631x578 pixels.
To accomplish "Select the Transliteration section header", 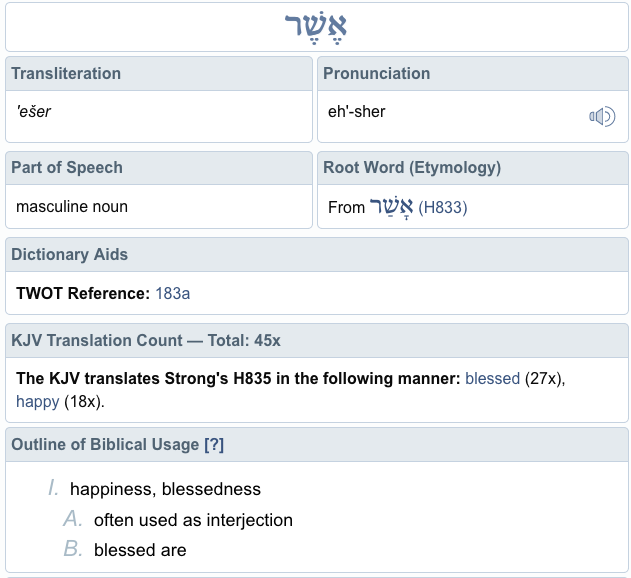I will click(66, 74).
